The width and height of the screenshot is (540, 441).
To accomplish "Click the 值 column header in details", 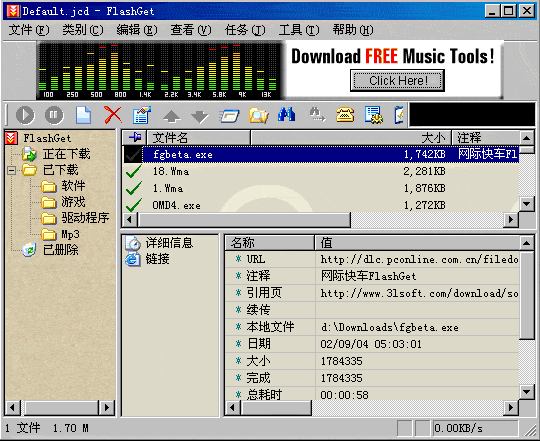I will 417,243.
